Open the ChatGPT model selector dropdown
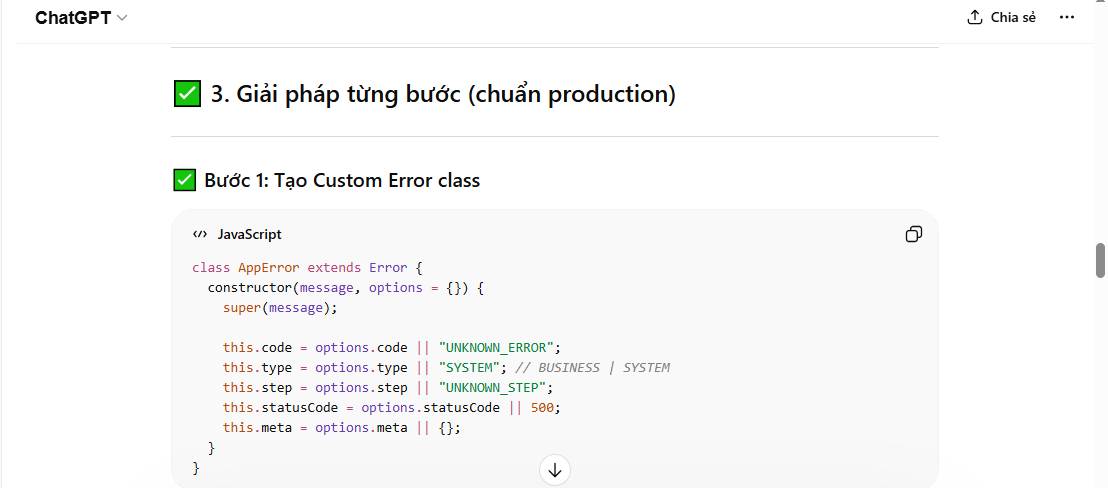This screenshot has width=1108, height=488. pyautogui.click(x=80, y=18)
